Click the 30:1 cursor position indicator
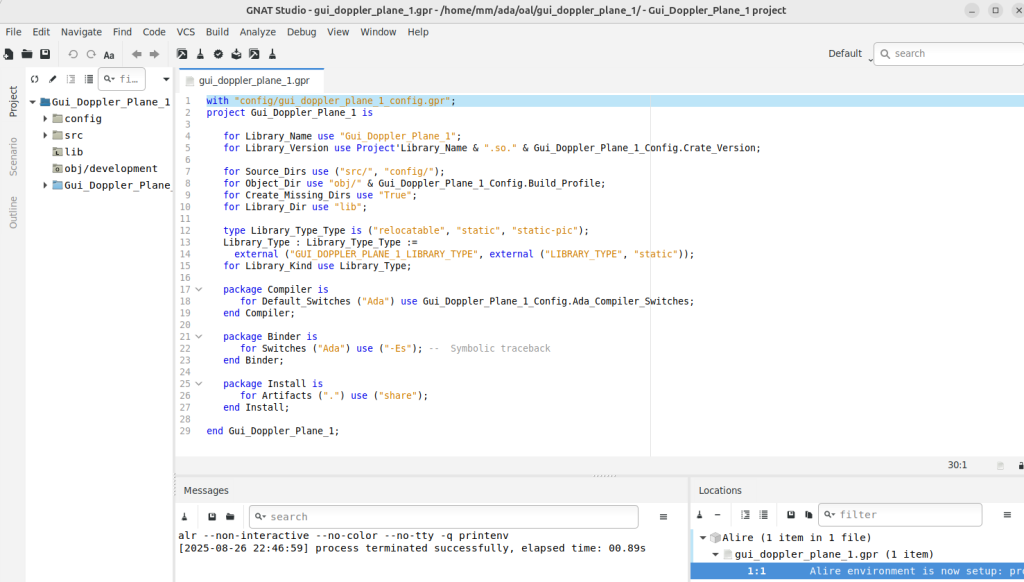The height and width of the screenshot is (582, 1024). [957, 465]
